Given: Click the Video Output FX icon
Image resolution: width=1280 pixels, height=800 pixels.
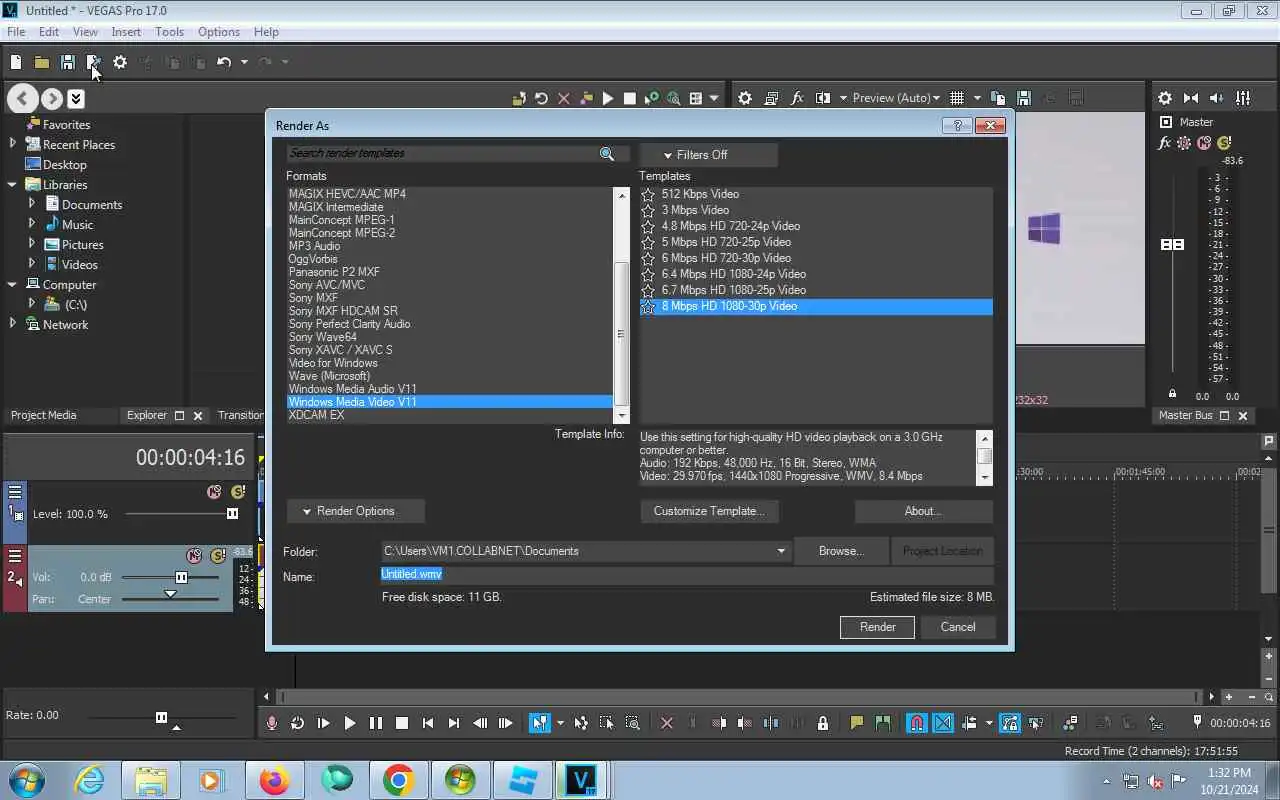Looking at the screenshot, I should pyautogui.click(x=797, y=98).
